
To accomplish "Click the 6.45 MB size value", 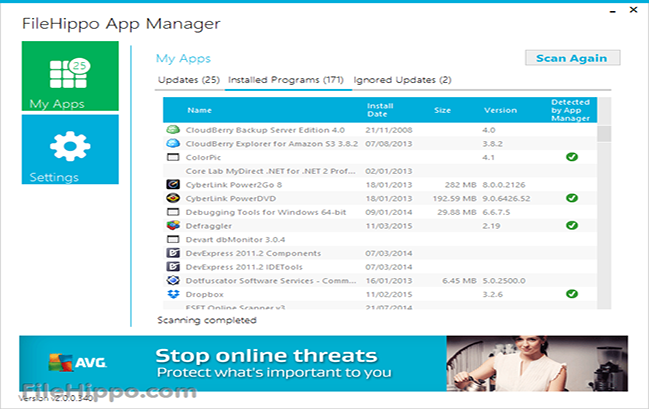I will [459, 280].
